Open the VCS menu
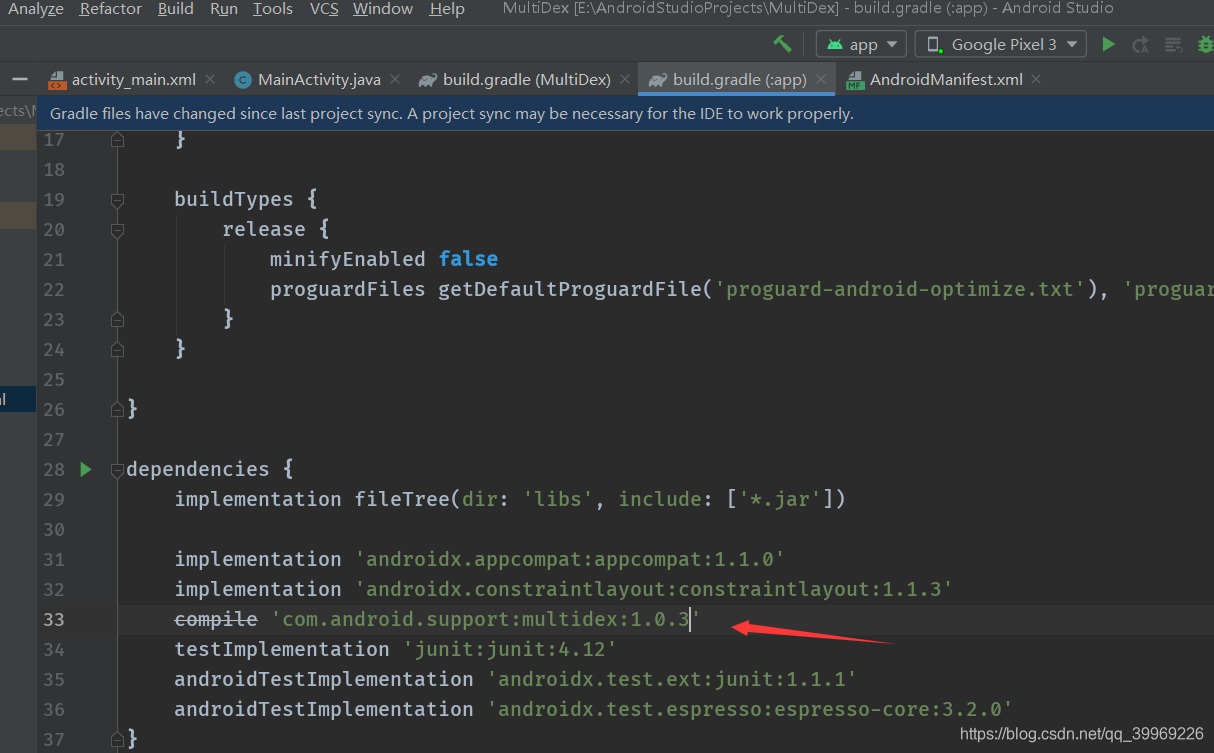 tap(322, 10)
